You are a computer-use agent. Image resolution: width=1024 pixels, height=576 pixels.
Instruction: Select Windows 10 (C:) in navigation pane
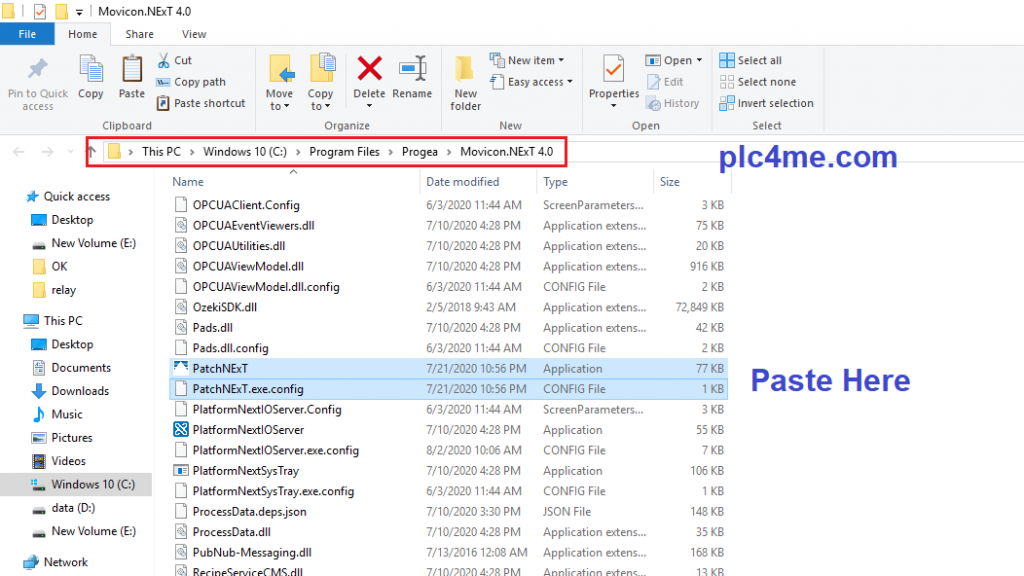tap(92, 484)
